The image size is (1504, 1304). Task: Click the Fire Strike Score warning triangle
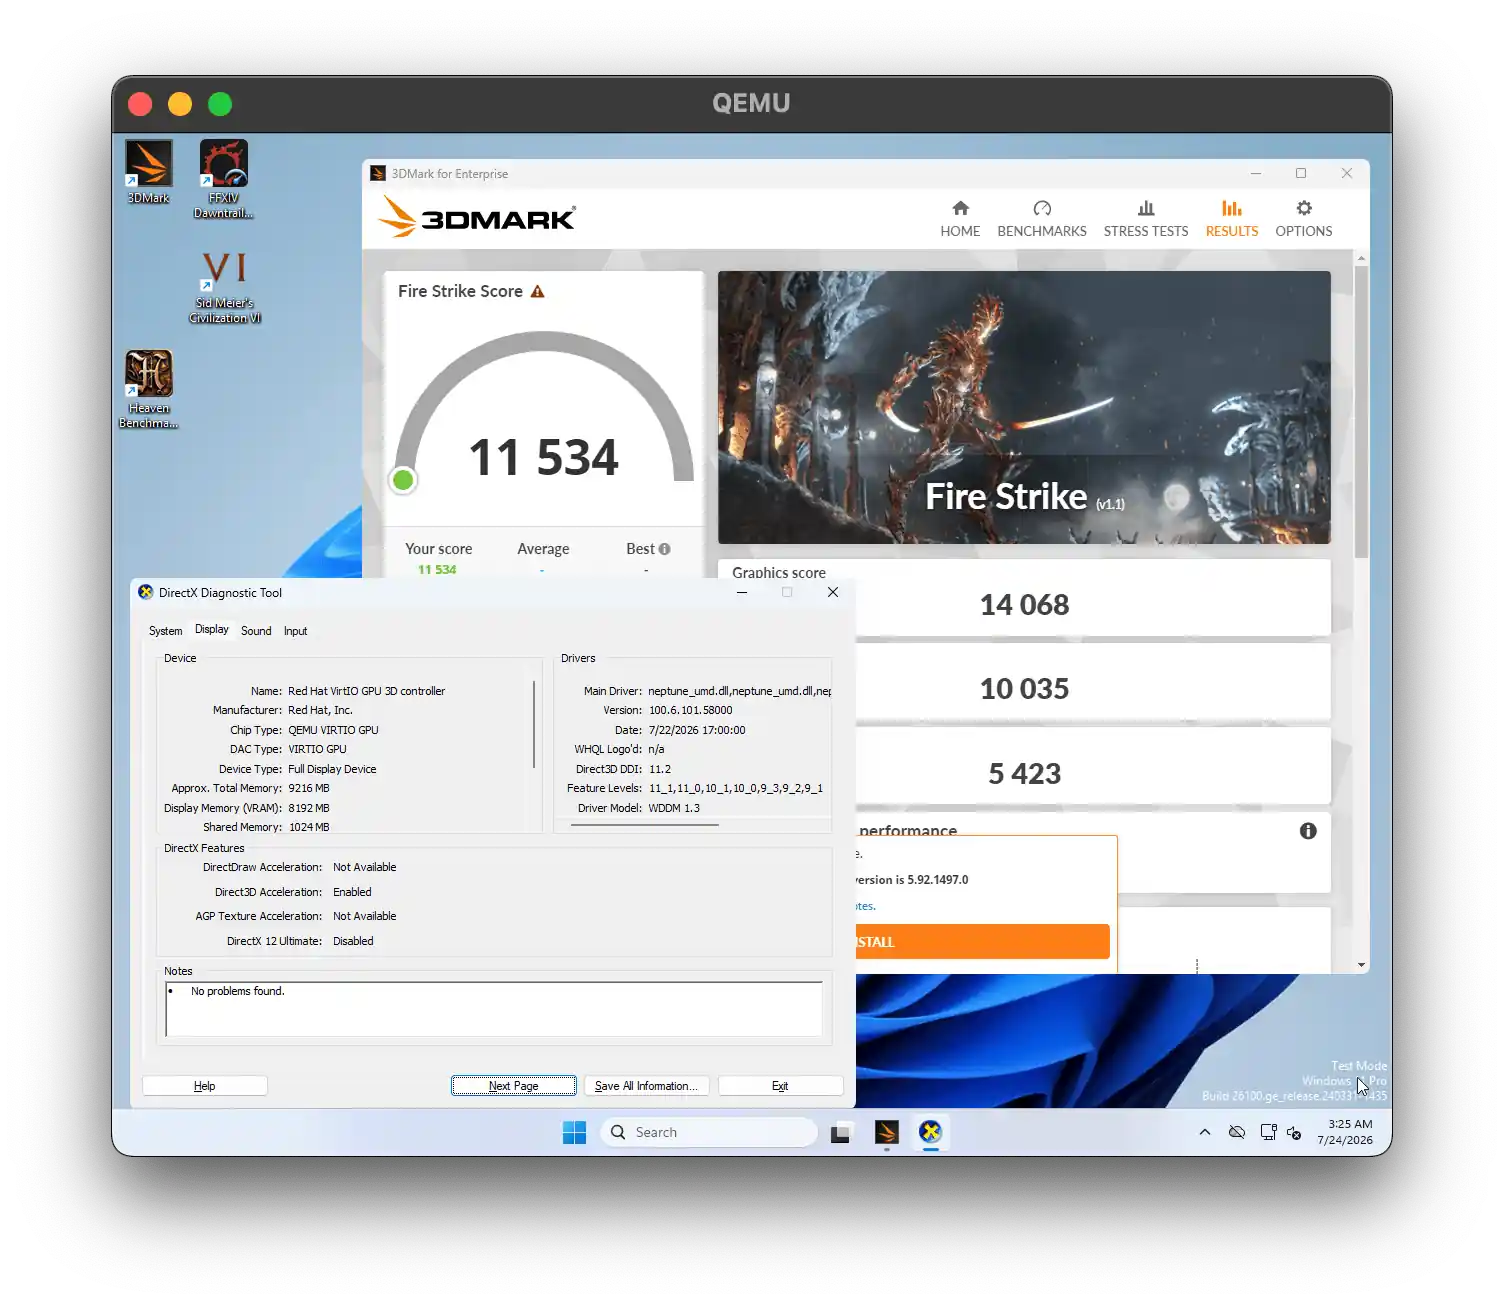(537, 291)
